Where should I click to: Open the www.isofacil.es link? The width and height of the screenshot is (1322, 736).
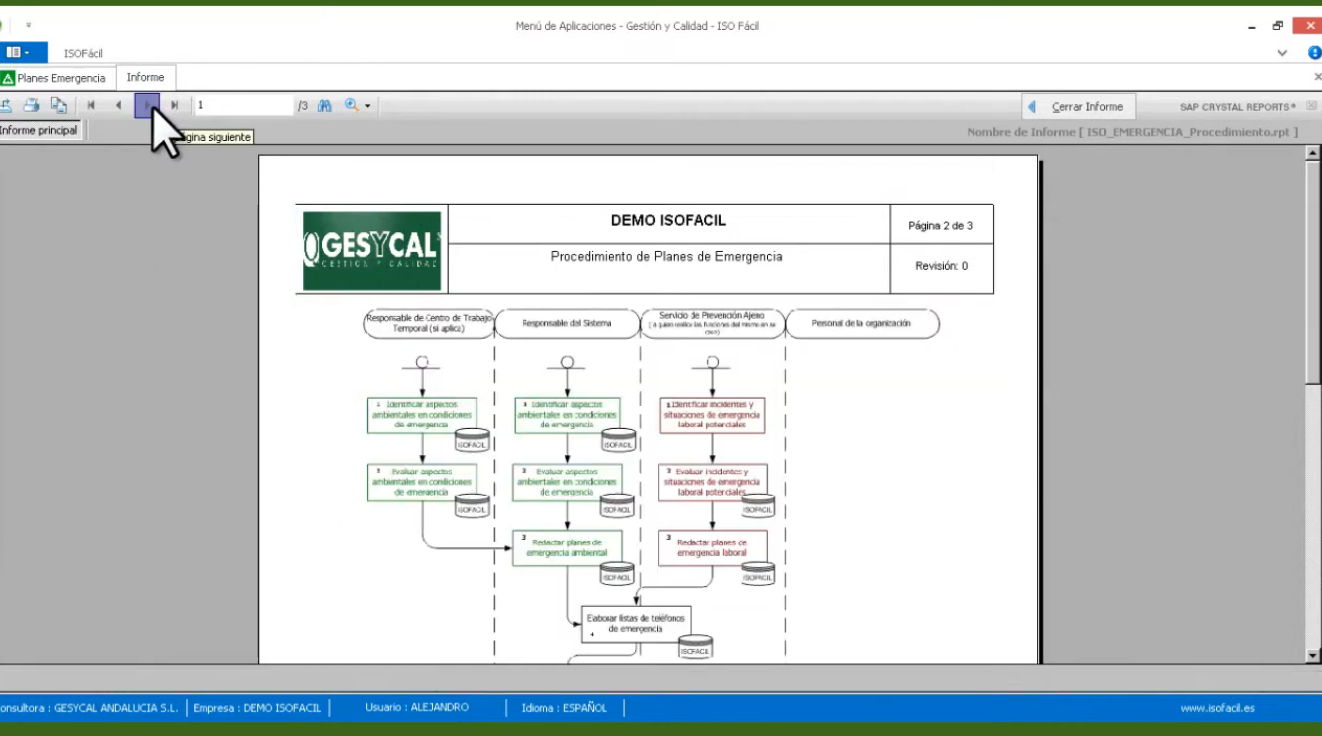tap(1217, 708)
